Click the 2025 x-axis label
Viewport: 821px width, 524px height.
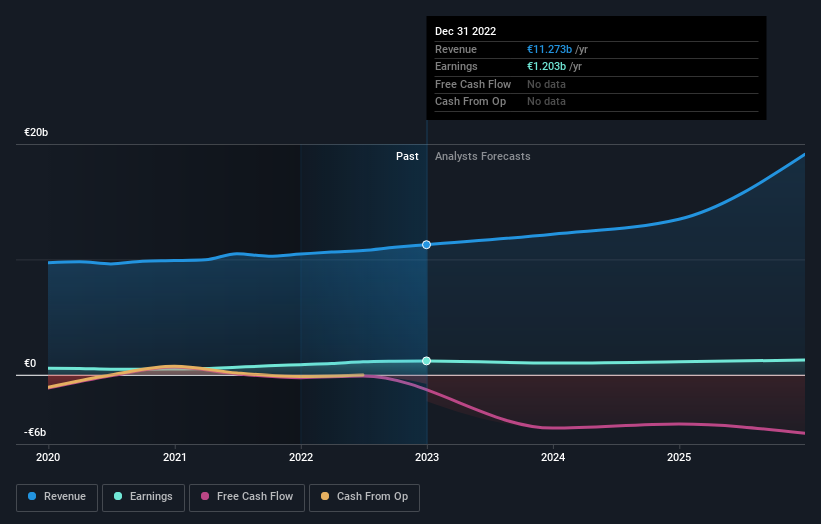679,457
